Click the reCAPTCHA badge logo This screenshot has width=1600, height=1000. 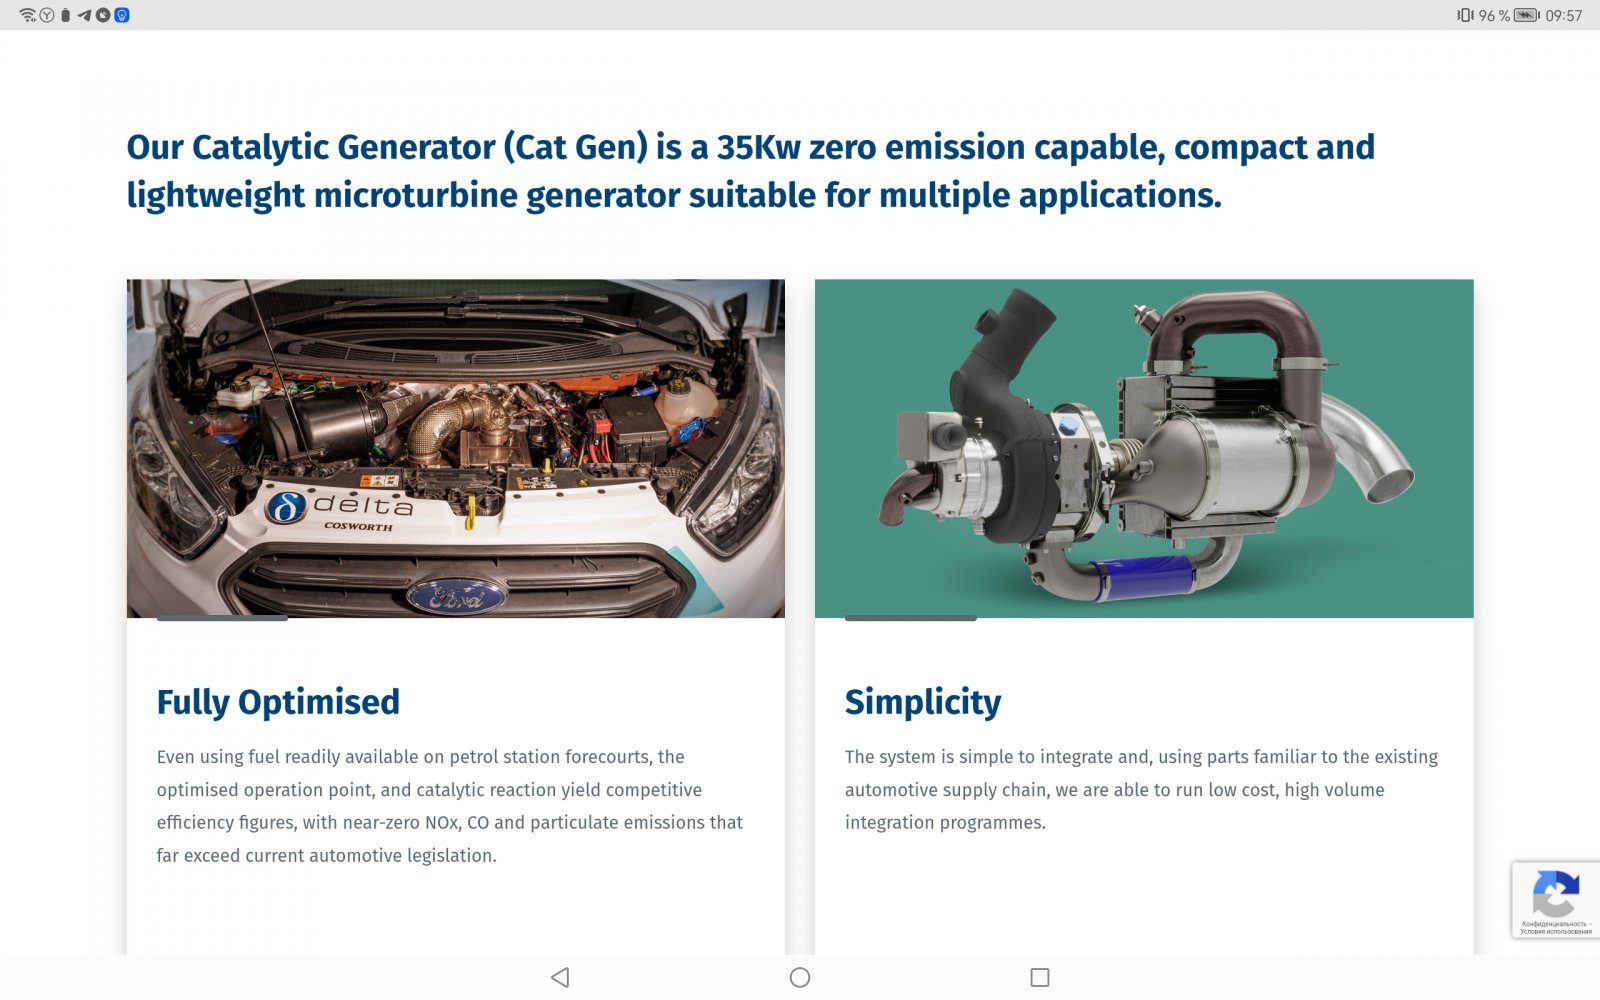tap(1555, 892)
